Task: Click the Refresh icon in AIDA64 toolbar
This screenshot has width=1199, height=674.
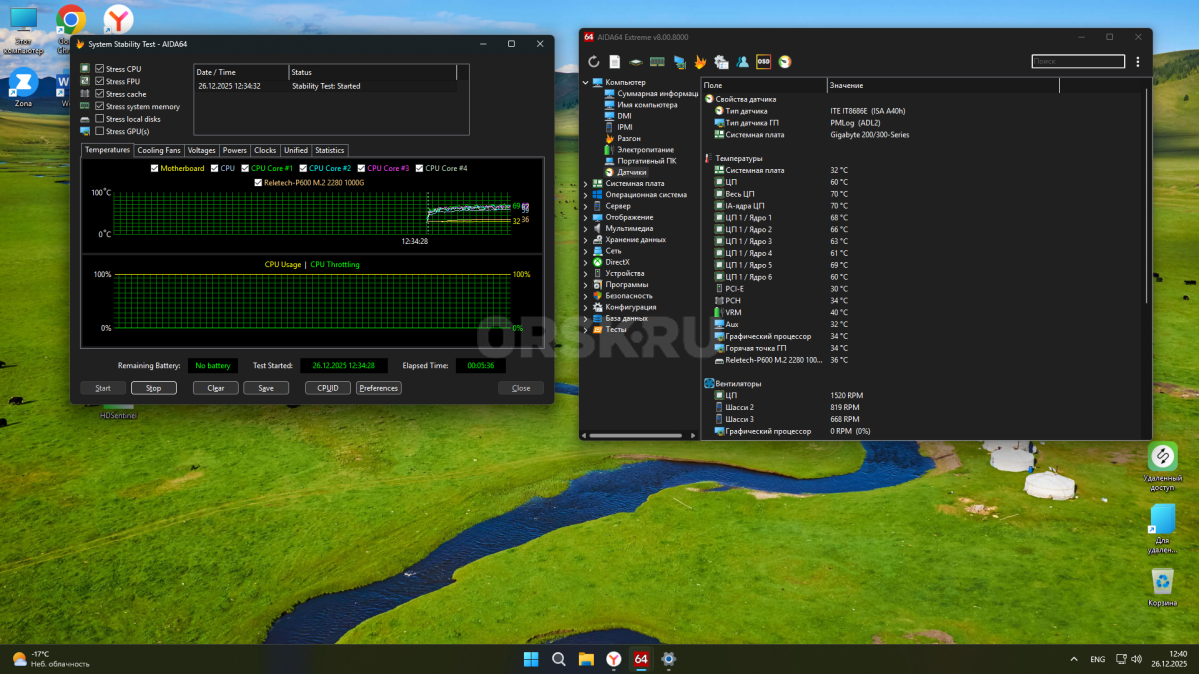Action: [594, 62]
